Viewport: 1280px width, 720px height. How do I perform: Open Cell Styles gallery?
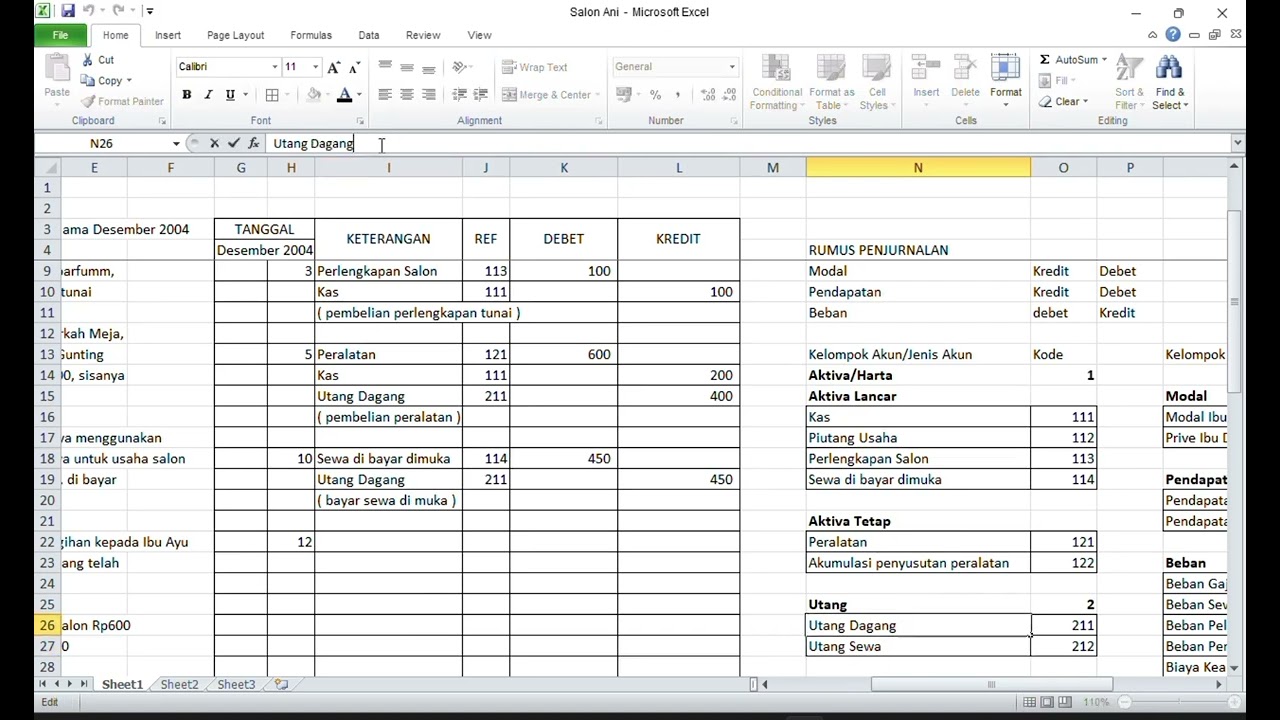click(x=876, y=82)
